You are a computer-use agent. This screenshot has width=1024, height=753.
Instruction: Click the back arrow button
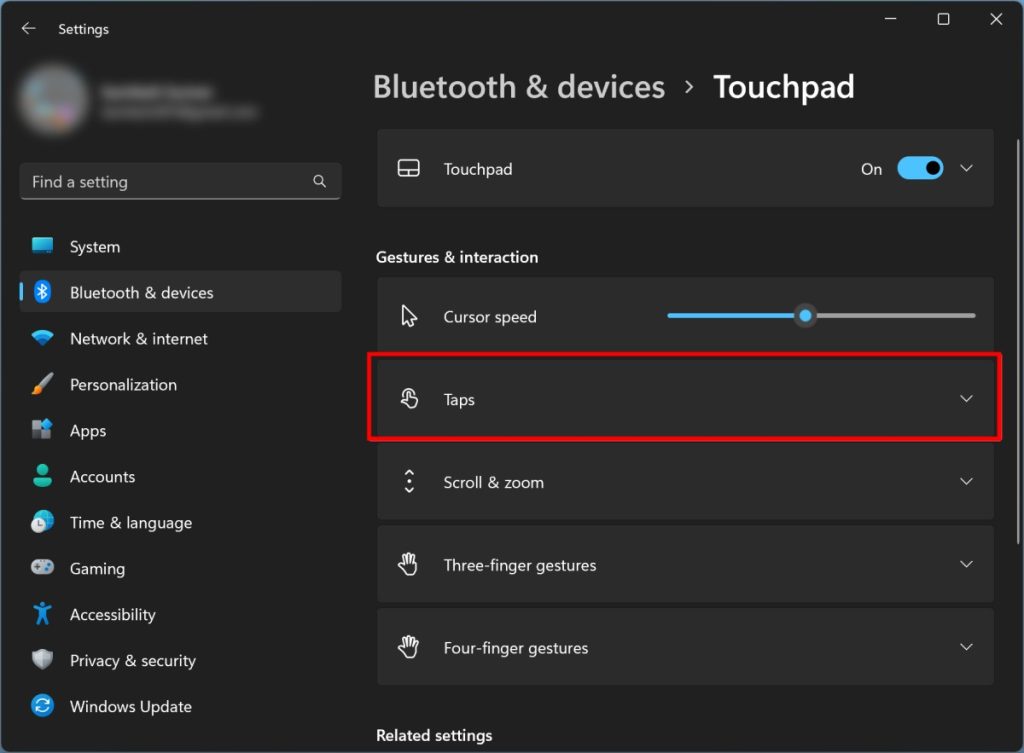pyautogui.click(x=28, y=28)
